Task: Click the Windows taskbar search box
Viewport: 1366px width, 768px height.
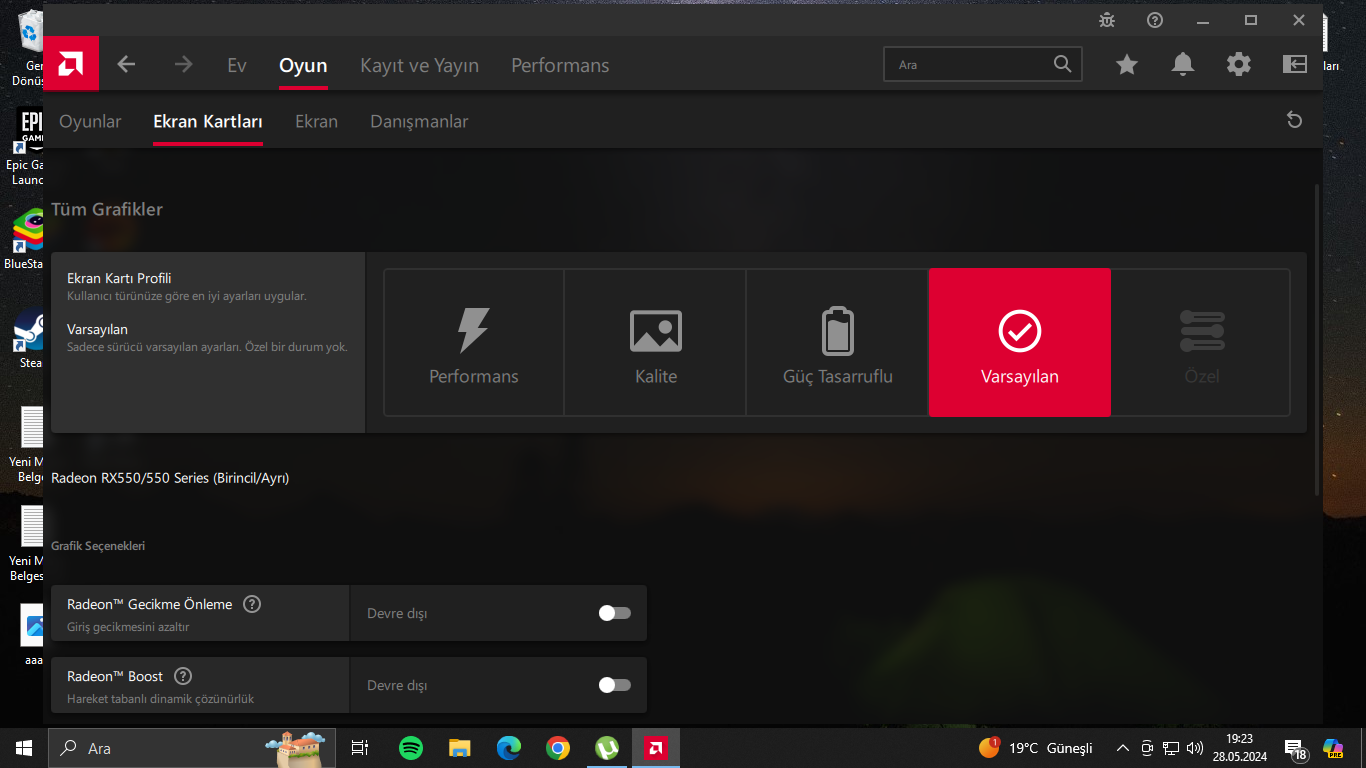Action: (190, 748)
